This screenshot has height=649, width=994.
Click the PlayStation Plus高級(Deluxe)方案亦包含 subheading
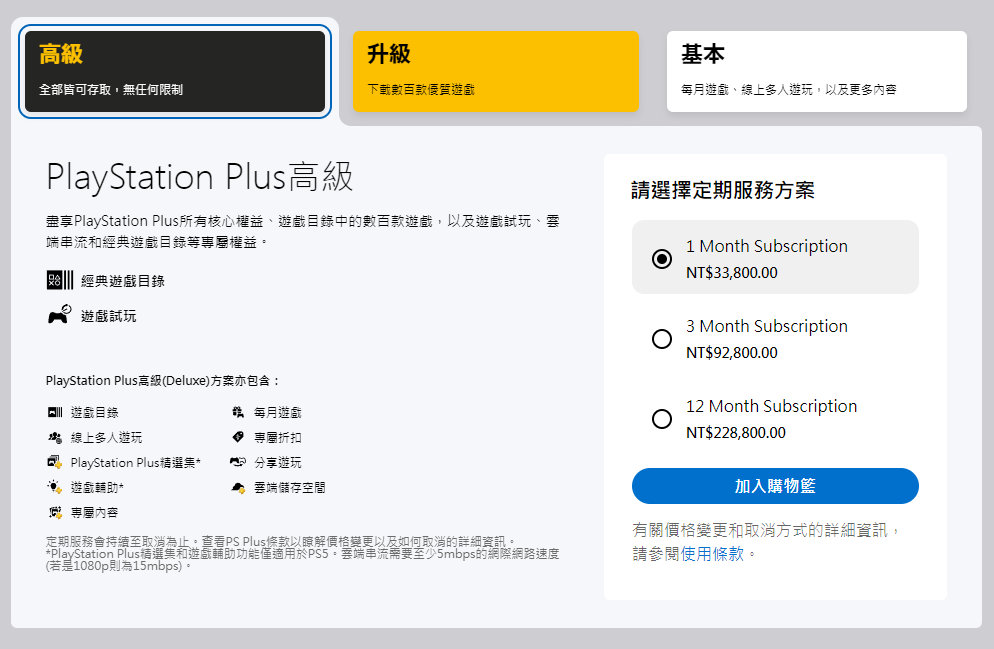pyautogui.click(x=162, y=380)
